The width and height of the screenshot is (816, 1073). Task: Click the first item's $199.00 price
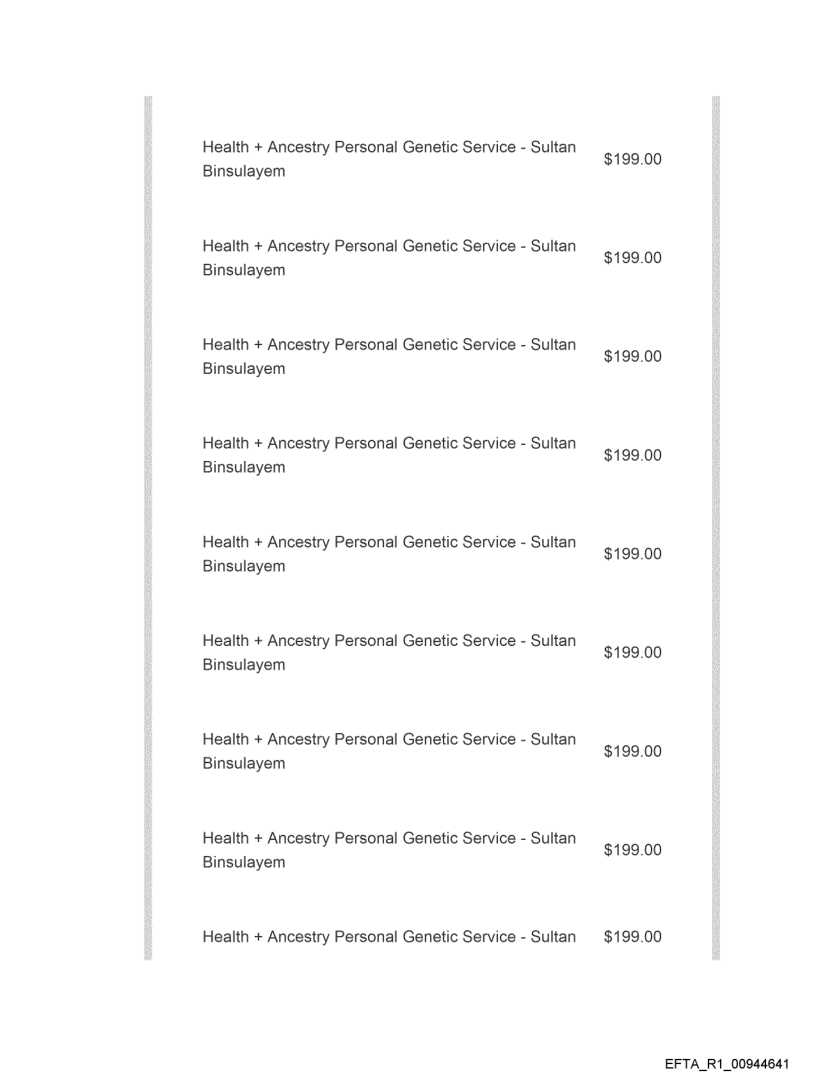633,160
